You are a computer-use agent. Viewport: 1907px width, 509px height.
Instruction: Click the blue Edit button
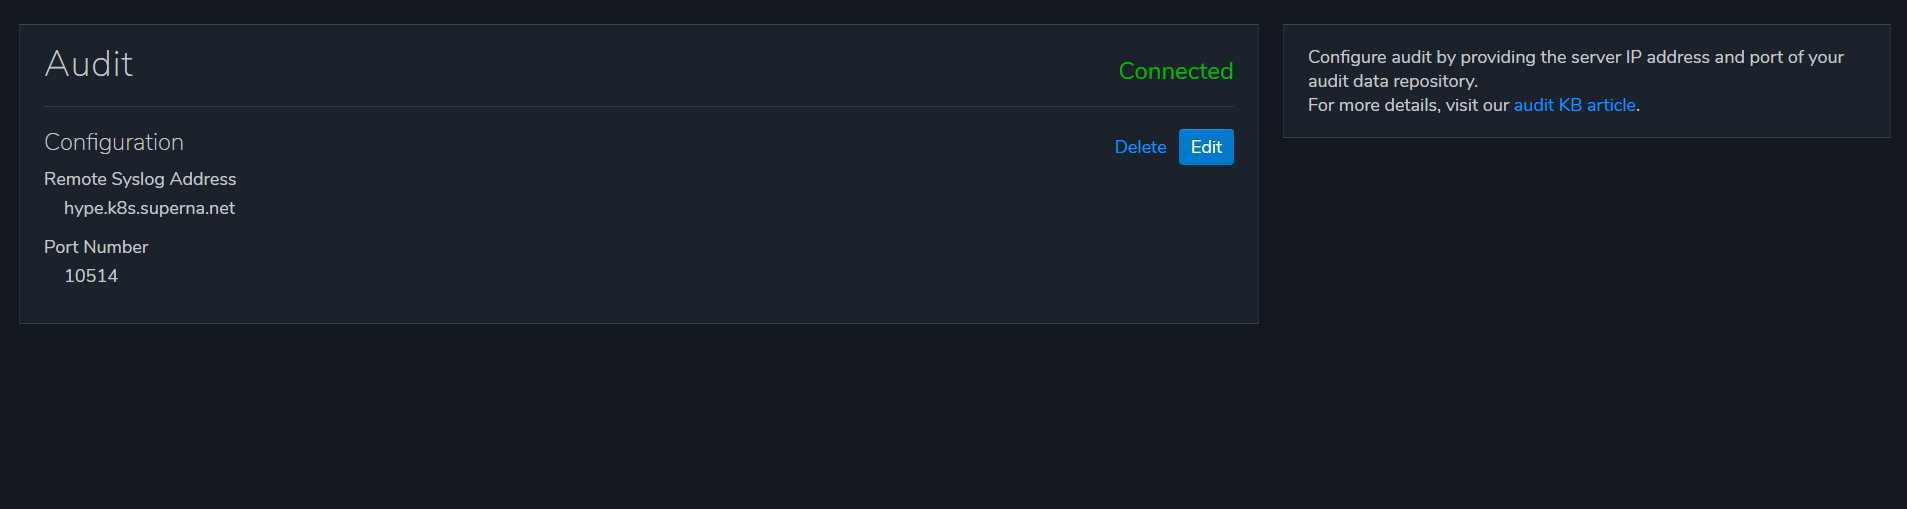pyautogui.click(x=1206, y=147)
